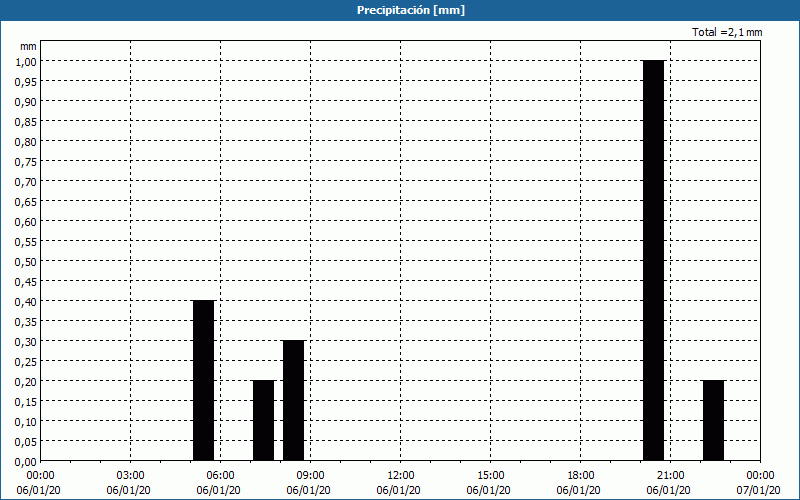Select the Total =2,1 mm label
This screenshot has width=800, height=500.
tap(727, 32)
